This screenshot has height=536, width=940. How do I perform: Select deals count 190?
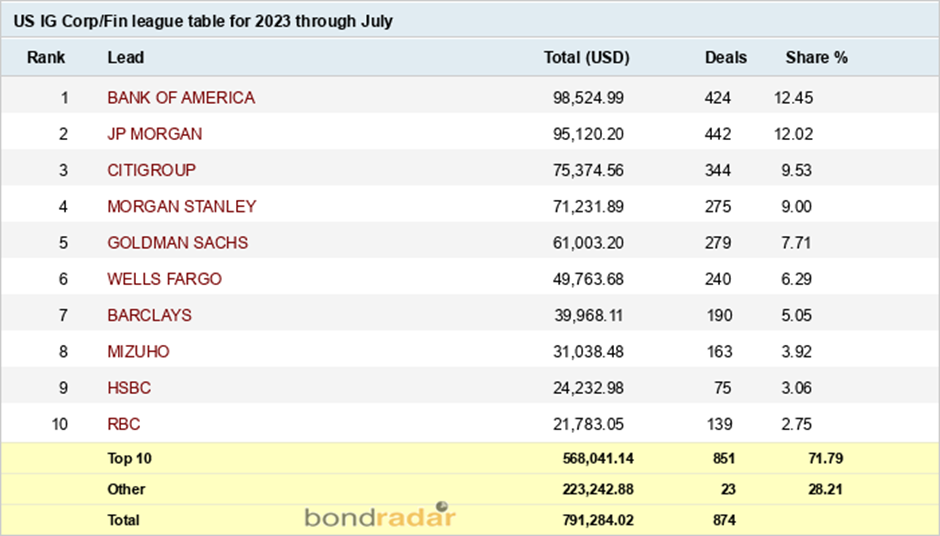pos(719,315)
